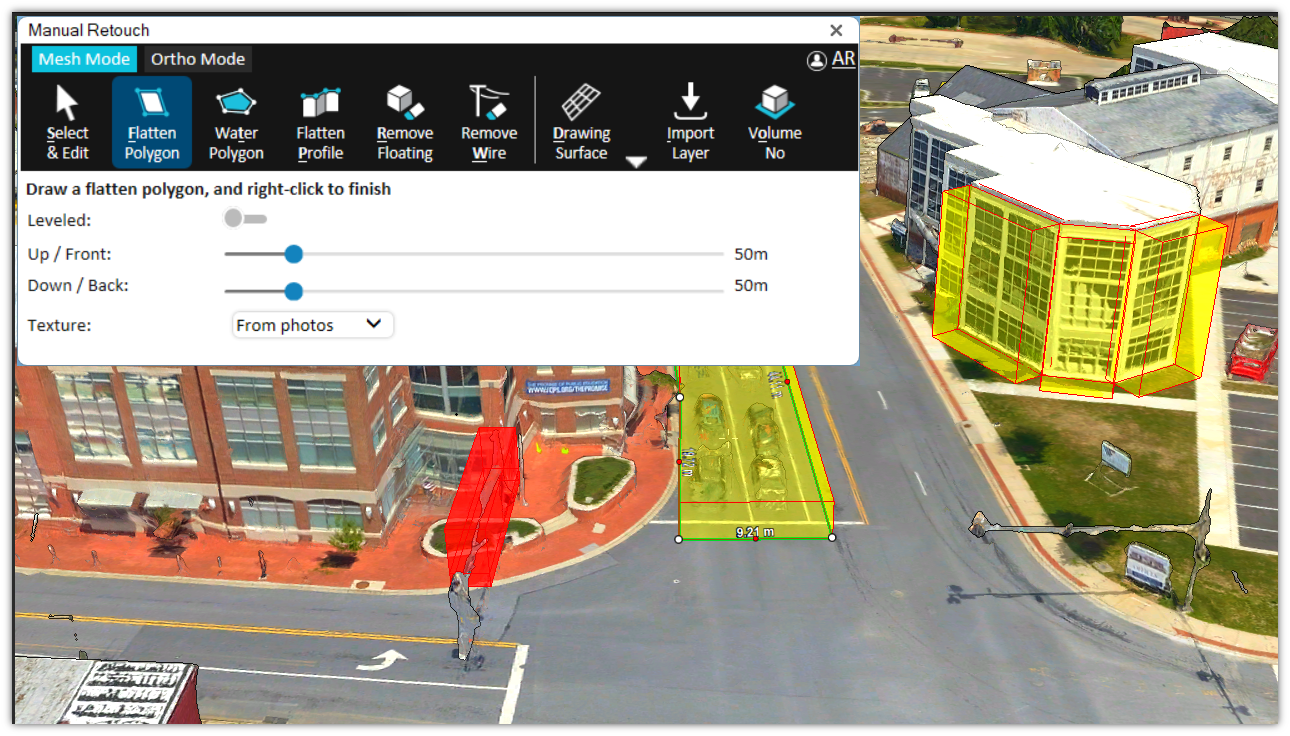Screen dimensions: 1290x736
Task: Enable the Leveled switch
Action: point(245,218)
